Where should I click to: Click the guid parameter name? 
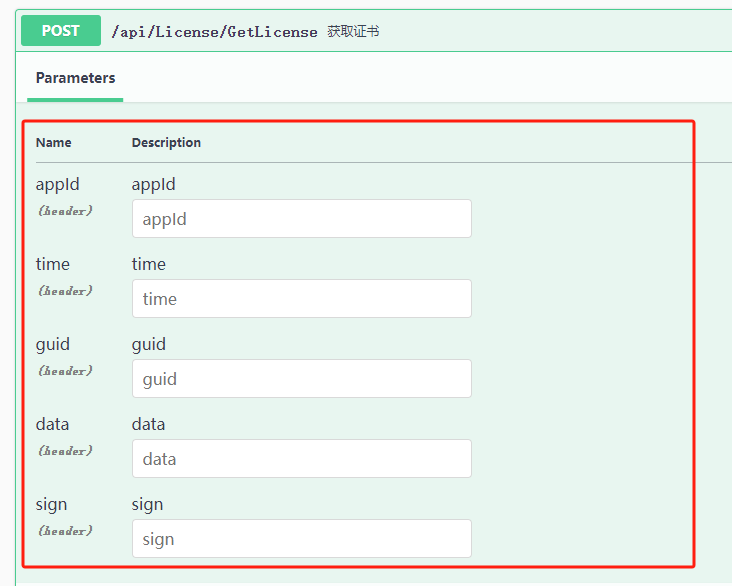pos(53,345)
